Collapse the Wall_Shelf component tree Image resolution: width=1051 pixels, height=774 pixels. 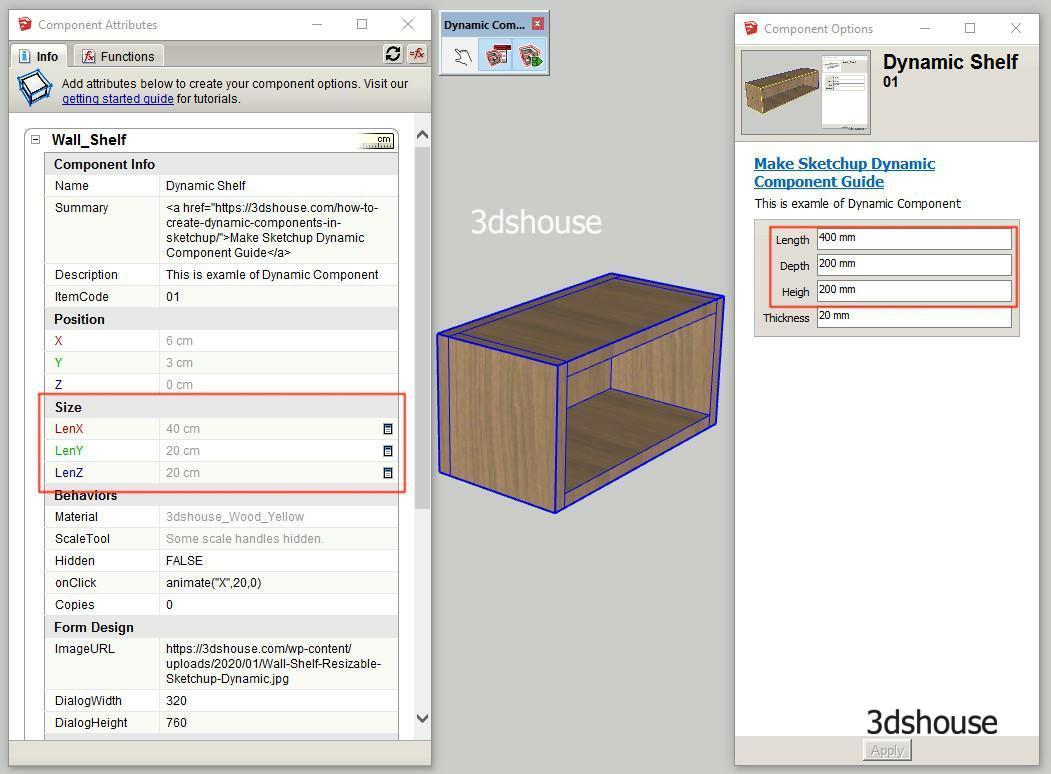pos(35,140)
